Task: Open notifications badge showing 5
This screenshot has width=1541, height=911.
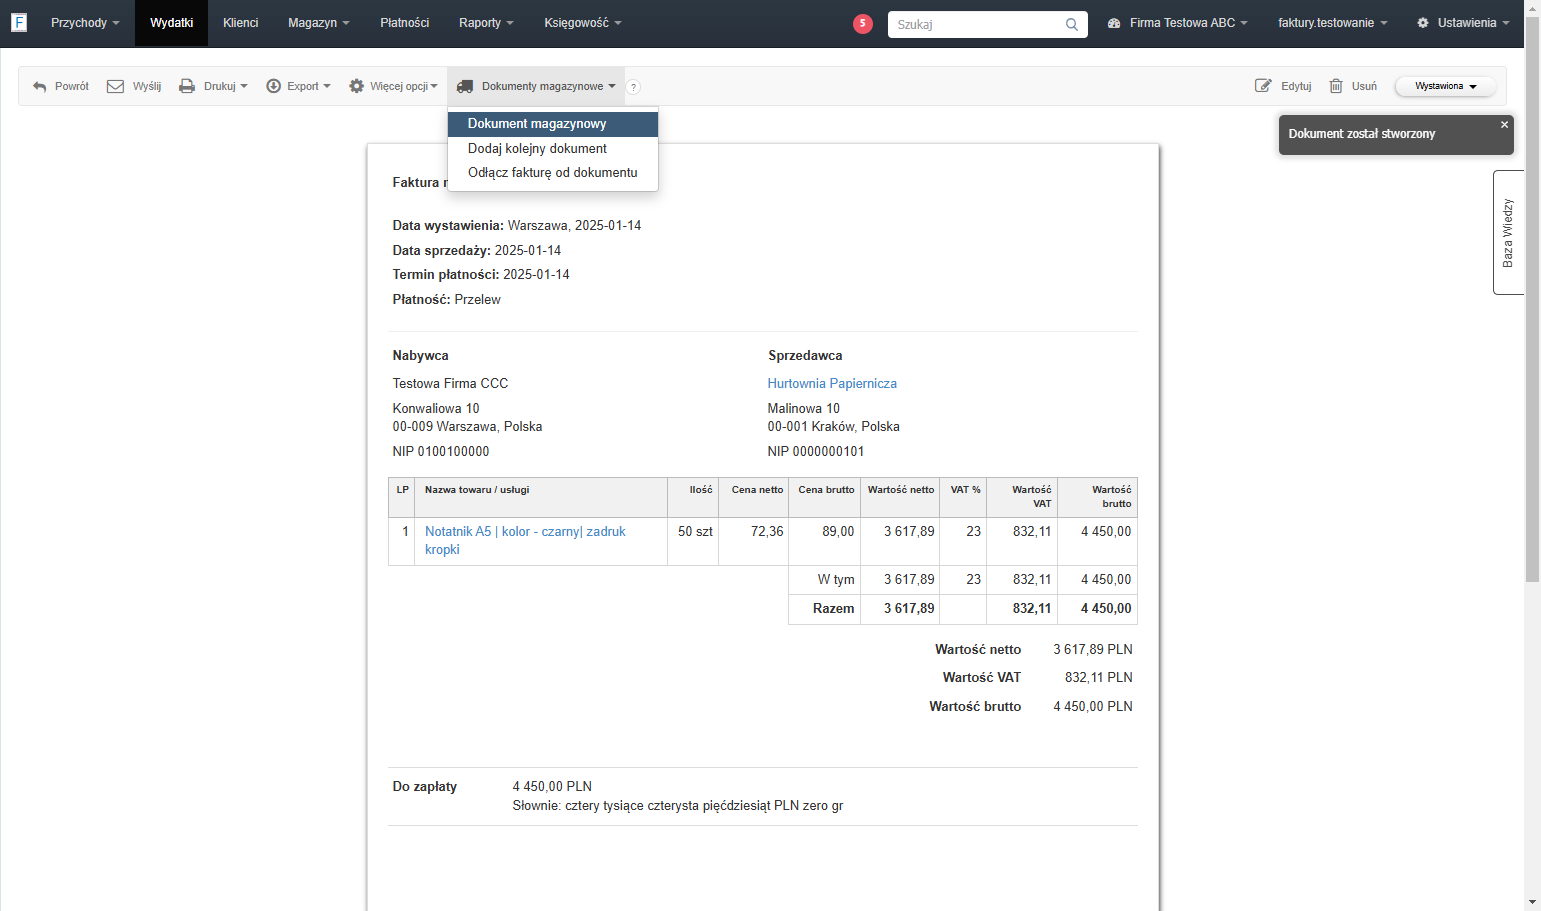Action: 863,23
